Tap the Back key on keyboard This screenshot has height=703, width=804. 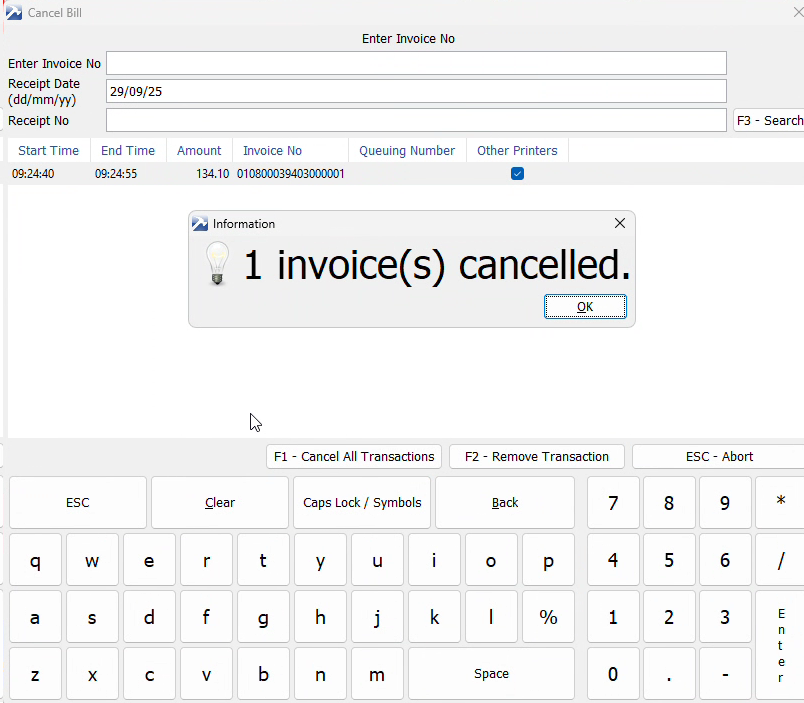(x=505, y=503)
